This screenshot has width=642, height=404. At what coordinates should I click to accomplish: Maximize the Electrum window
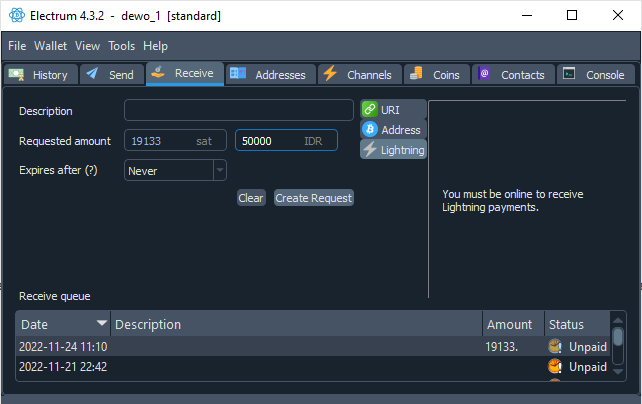pyautogui.click(x=572, y=15)
